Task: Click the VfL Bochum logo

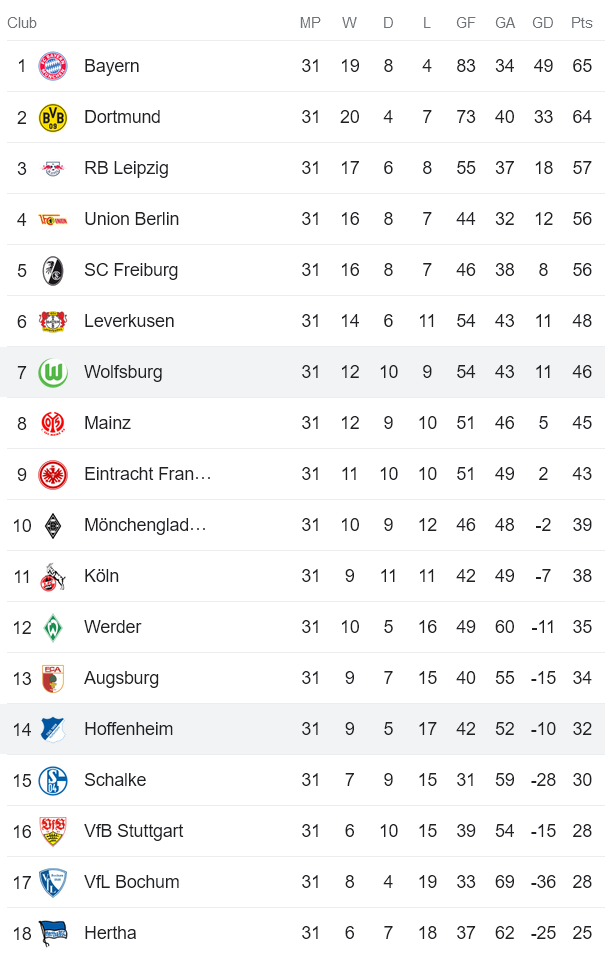Action: click(54, 882)
